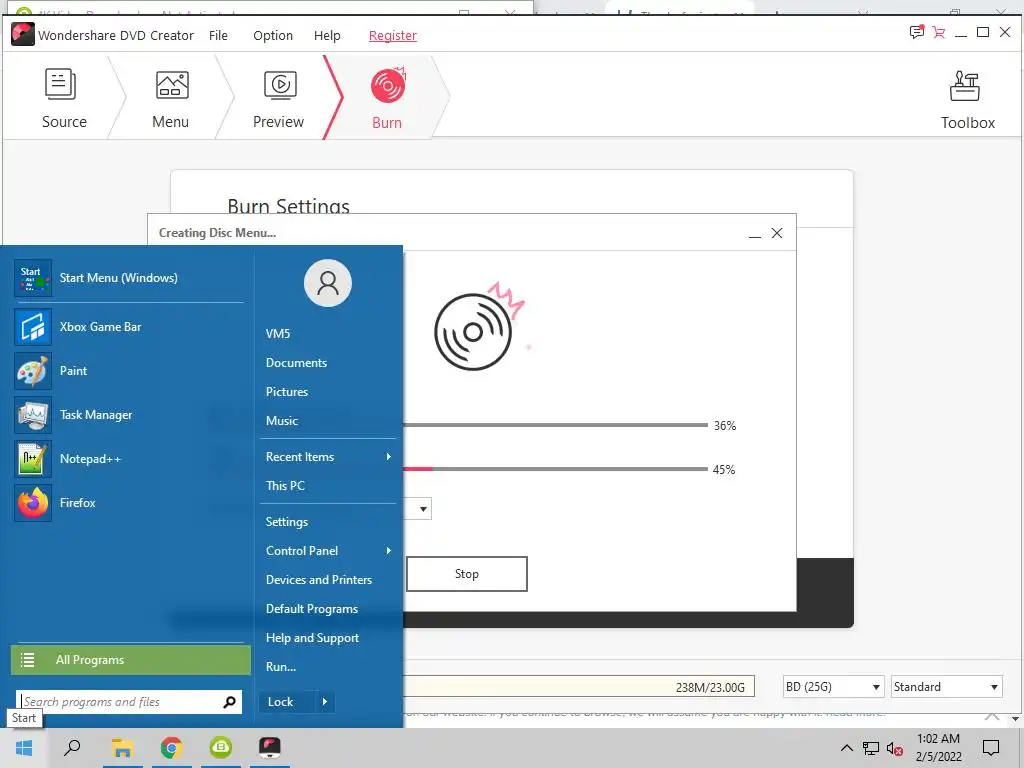This screenshot has width=1024, height=768.
Task: Click the 45% progress bar
Action: (x=555, y=469)
